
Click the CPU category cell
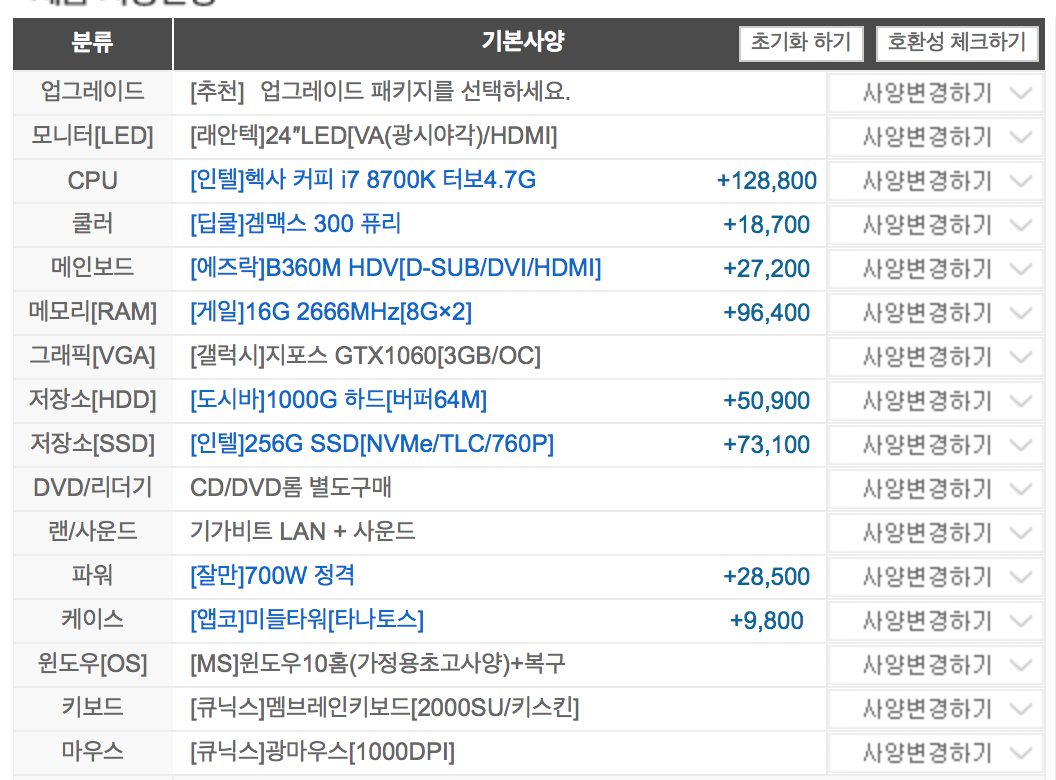(93, 181)
